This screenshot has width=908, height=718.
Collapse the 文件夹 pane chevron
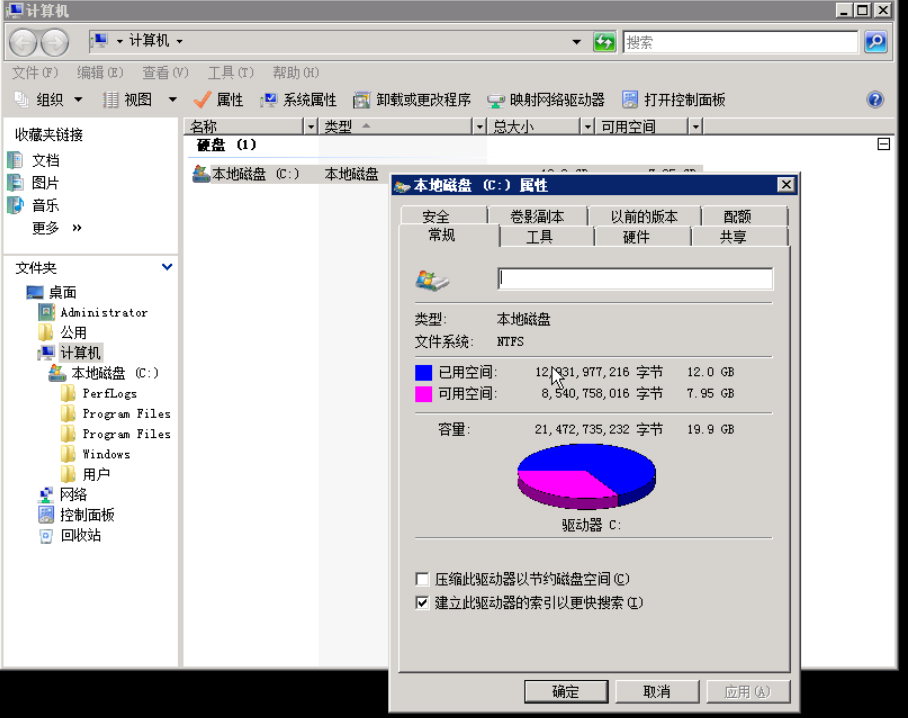(x=167, y=267)
